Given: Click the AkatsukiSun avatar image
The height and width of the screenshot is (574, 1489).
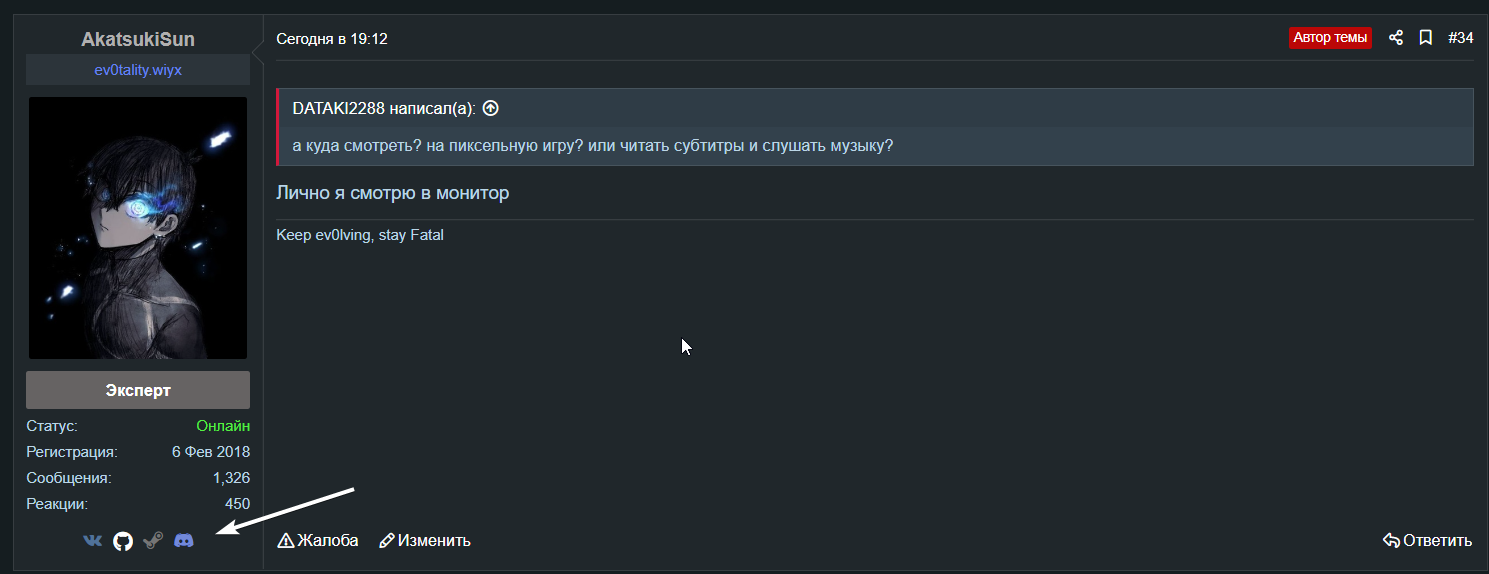Looking at the screenshot, I should coord(138,228).
